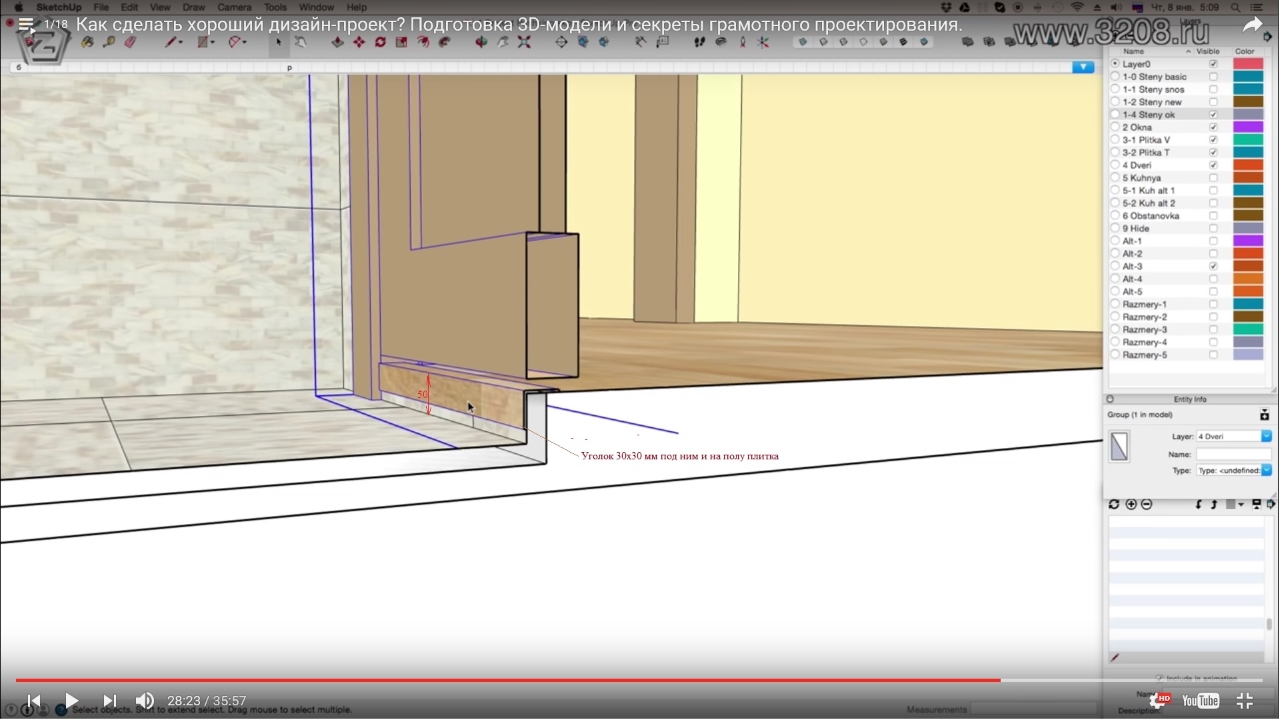The height and width of the screenshot is (720, 1280).
Task: Set 6 Obstanovka as active layer
Action: 1116,216
